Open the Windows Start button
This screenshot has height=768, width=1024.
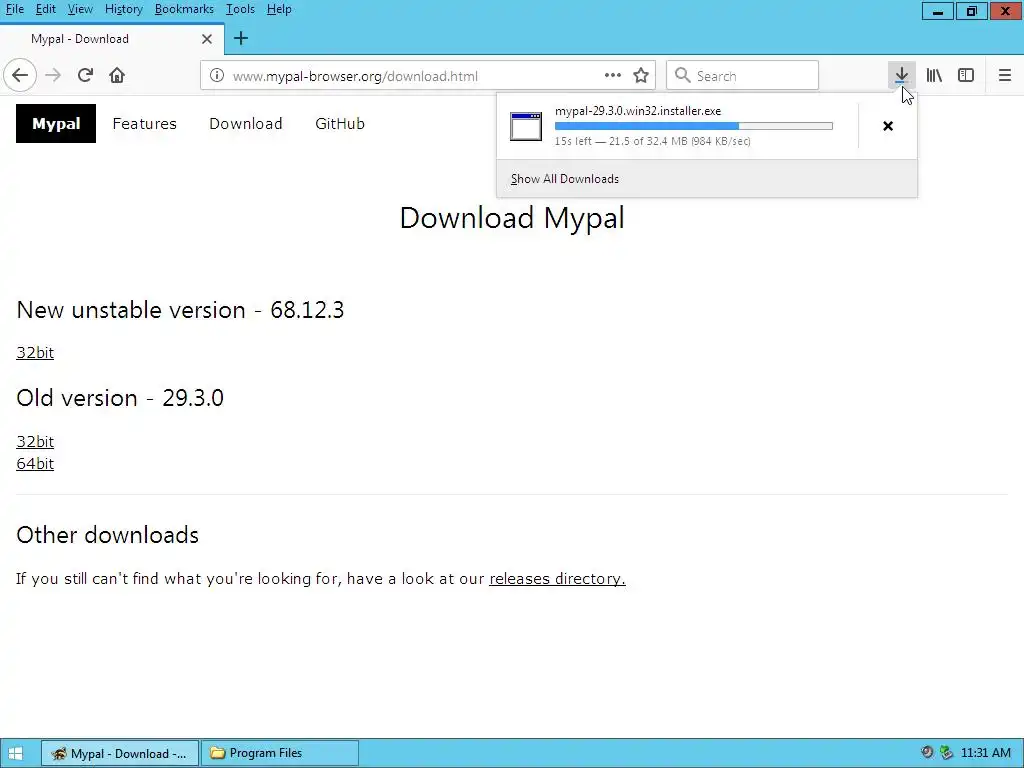pyautogui.click(x=16, y=753)
